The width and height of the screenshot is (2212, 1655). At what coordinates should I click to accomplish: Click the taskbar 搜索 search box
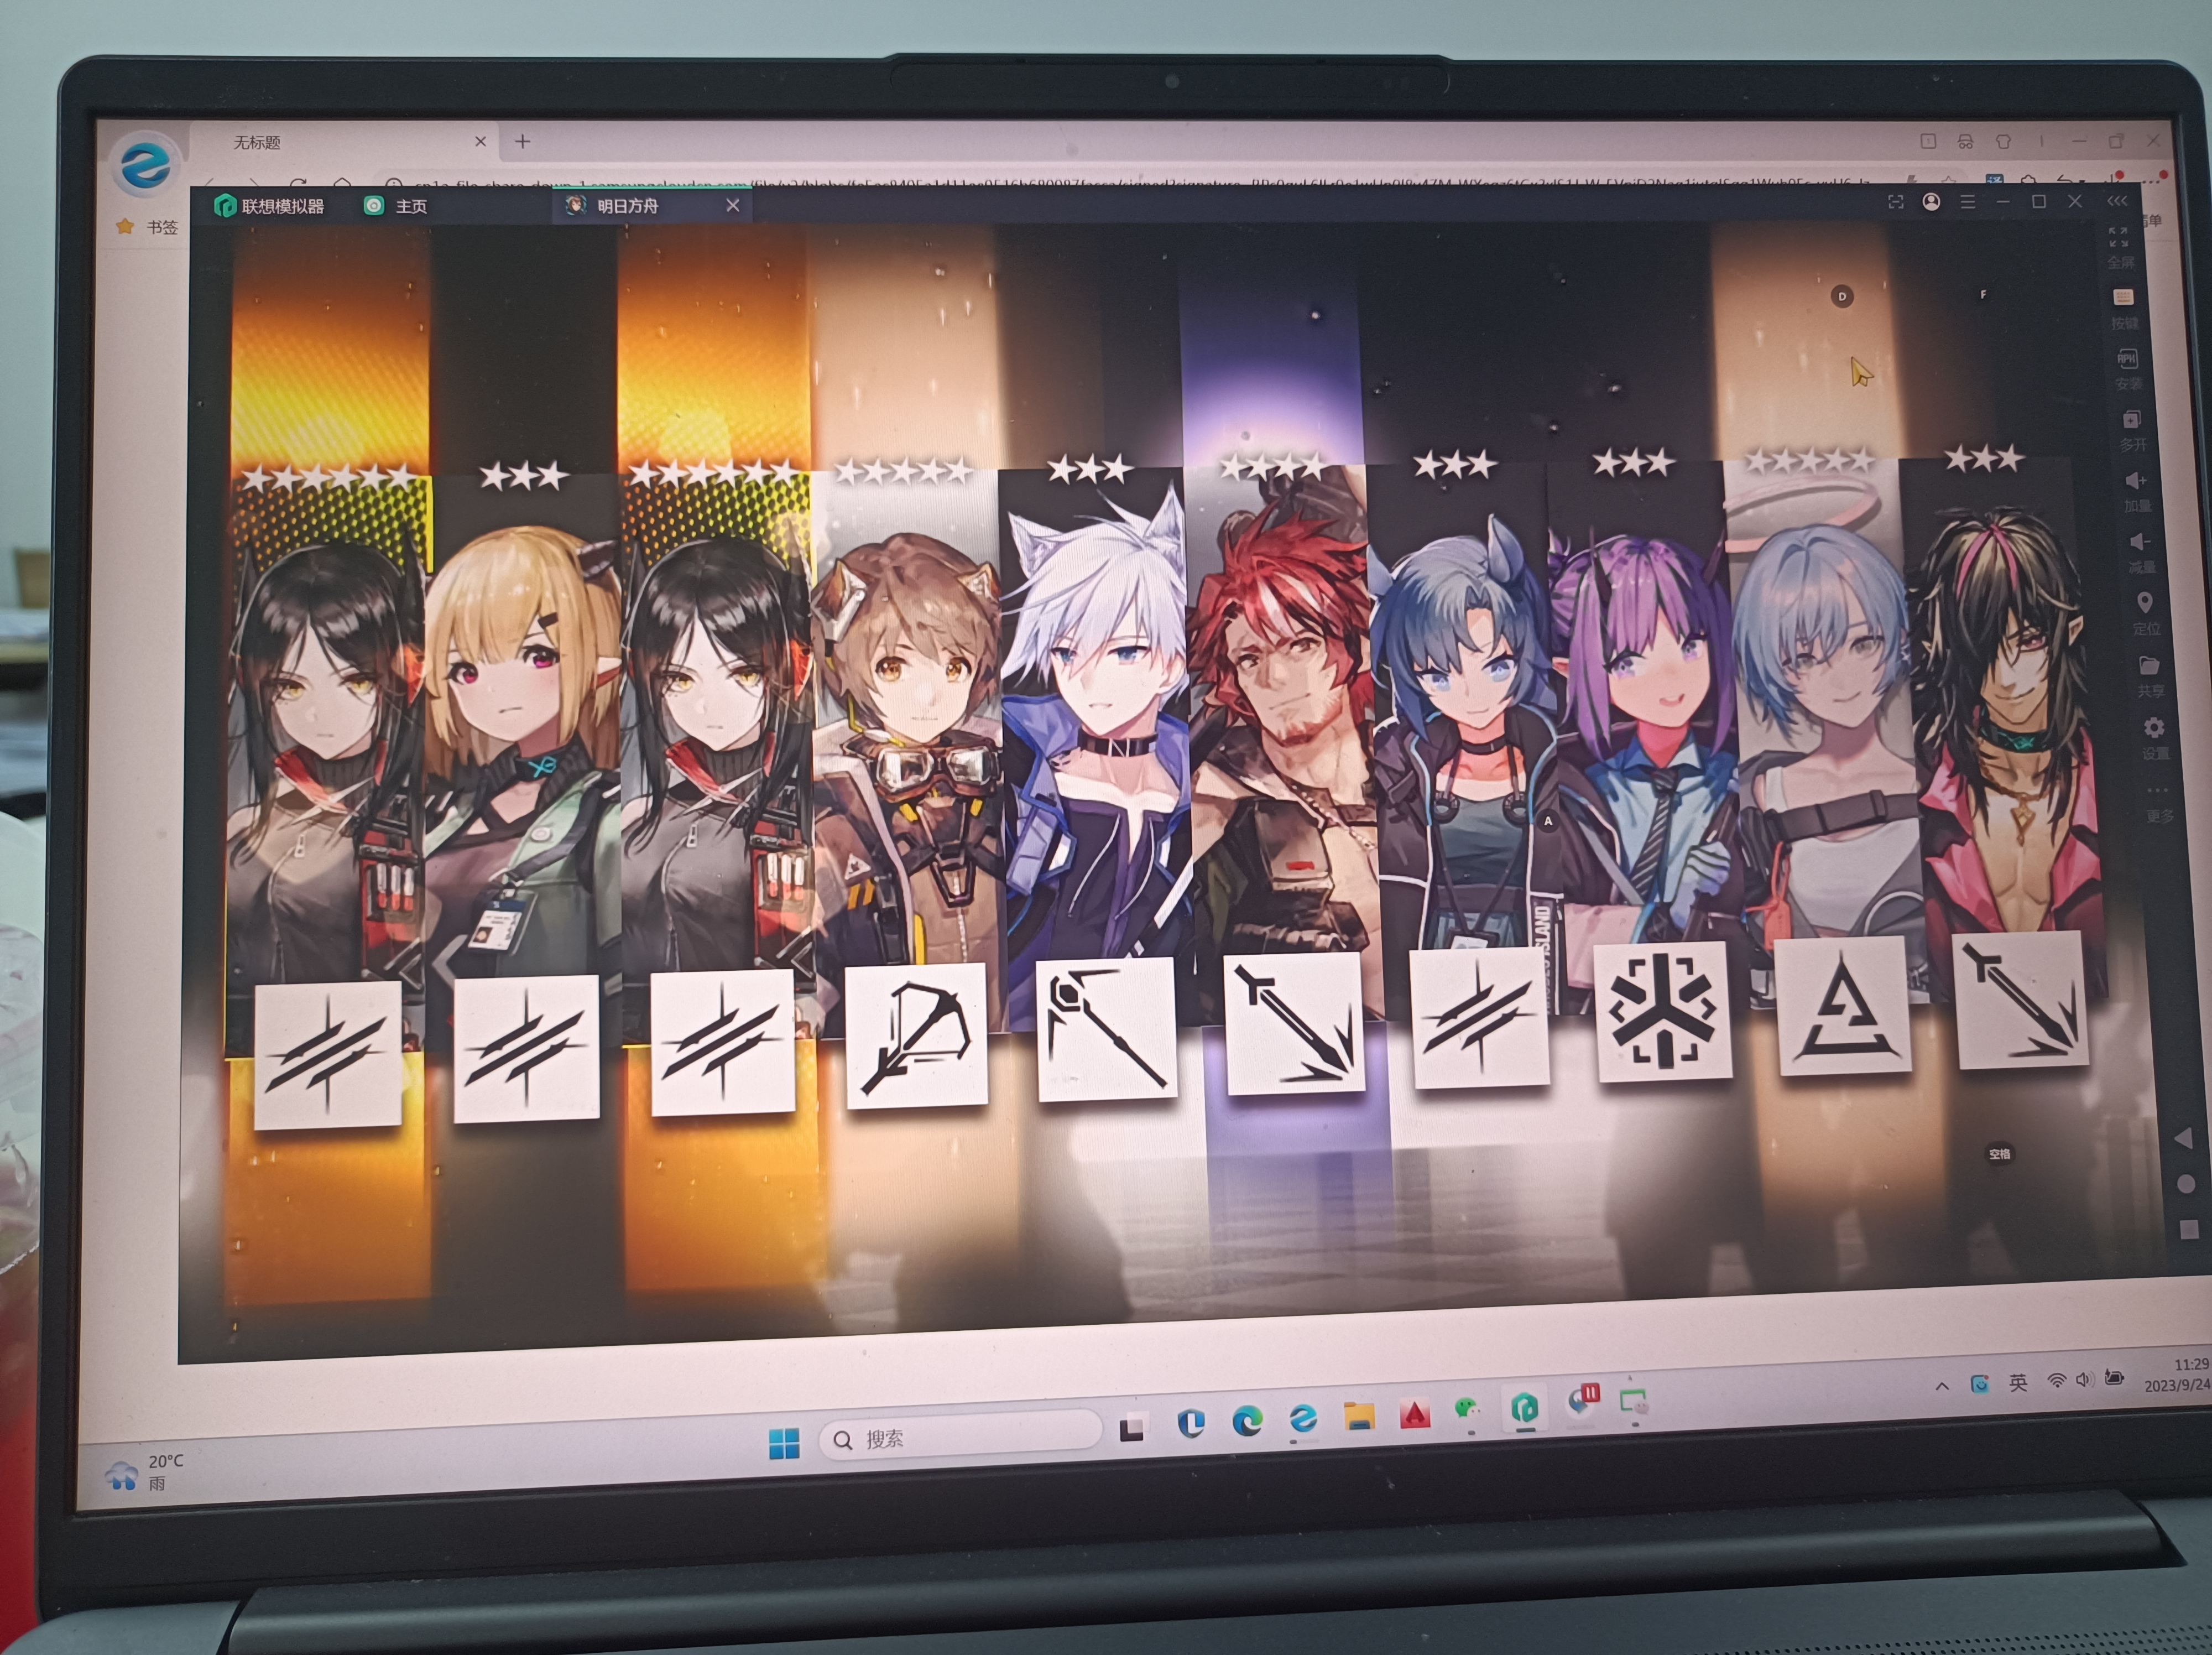[960, 1436]
